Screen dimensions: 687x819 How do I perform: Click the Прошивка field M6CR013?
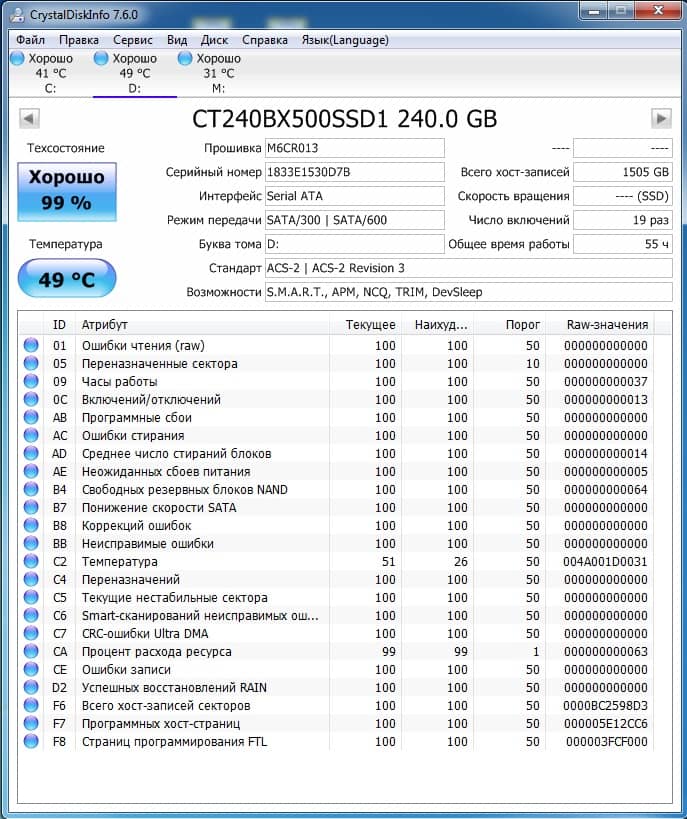click(x=355, y=148)
